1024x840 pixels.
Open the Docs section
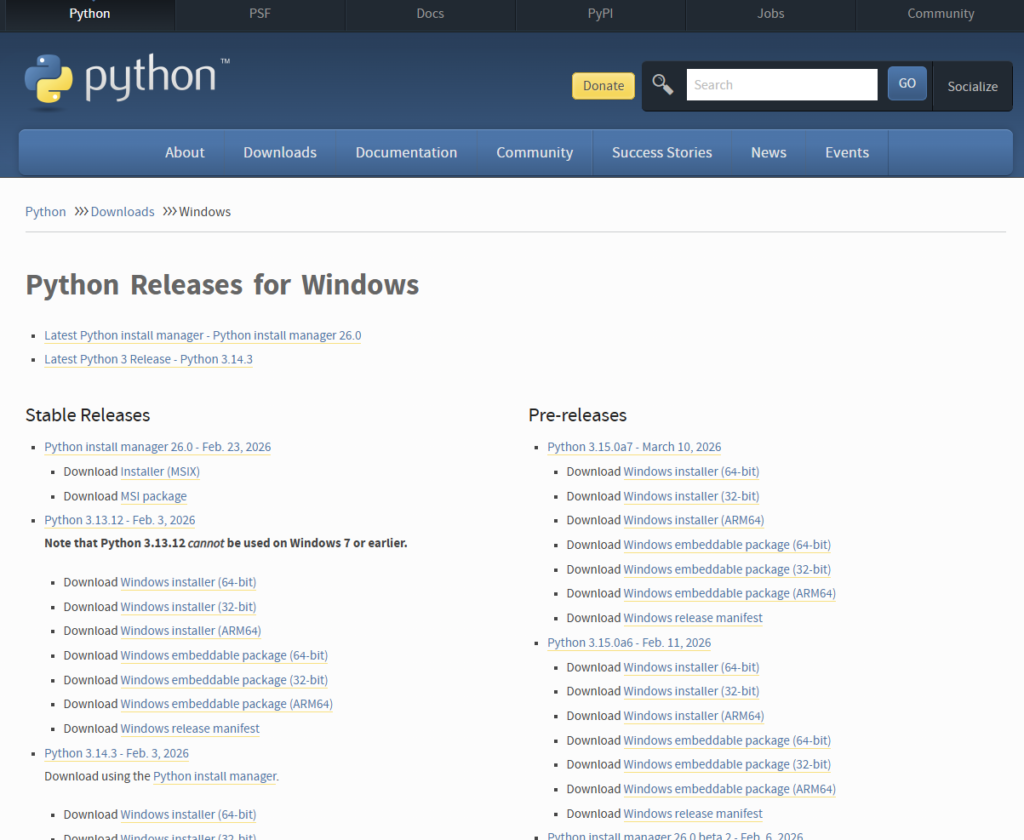point(430,14)
